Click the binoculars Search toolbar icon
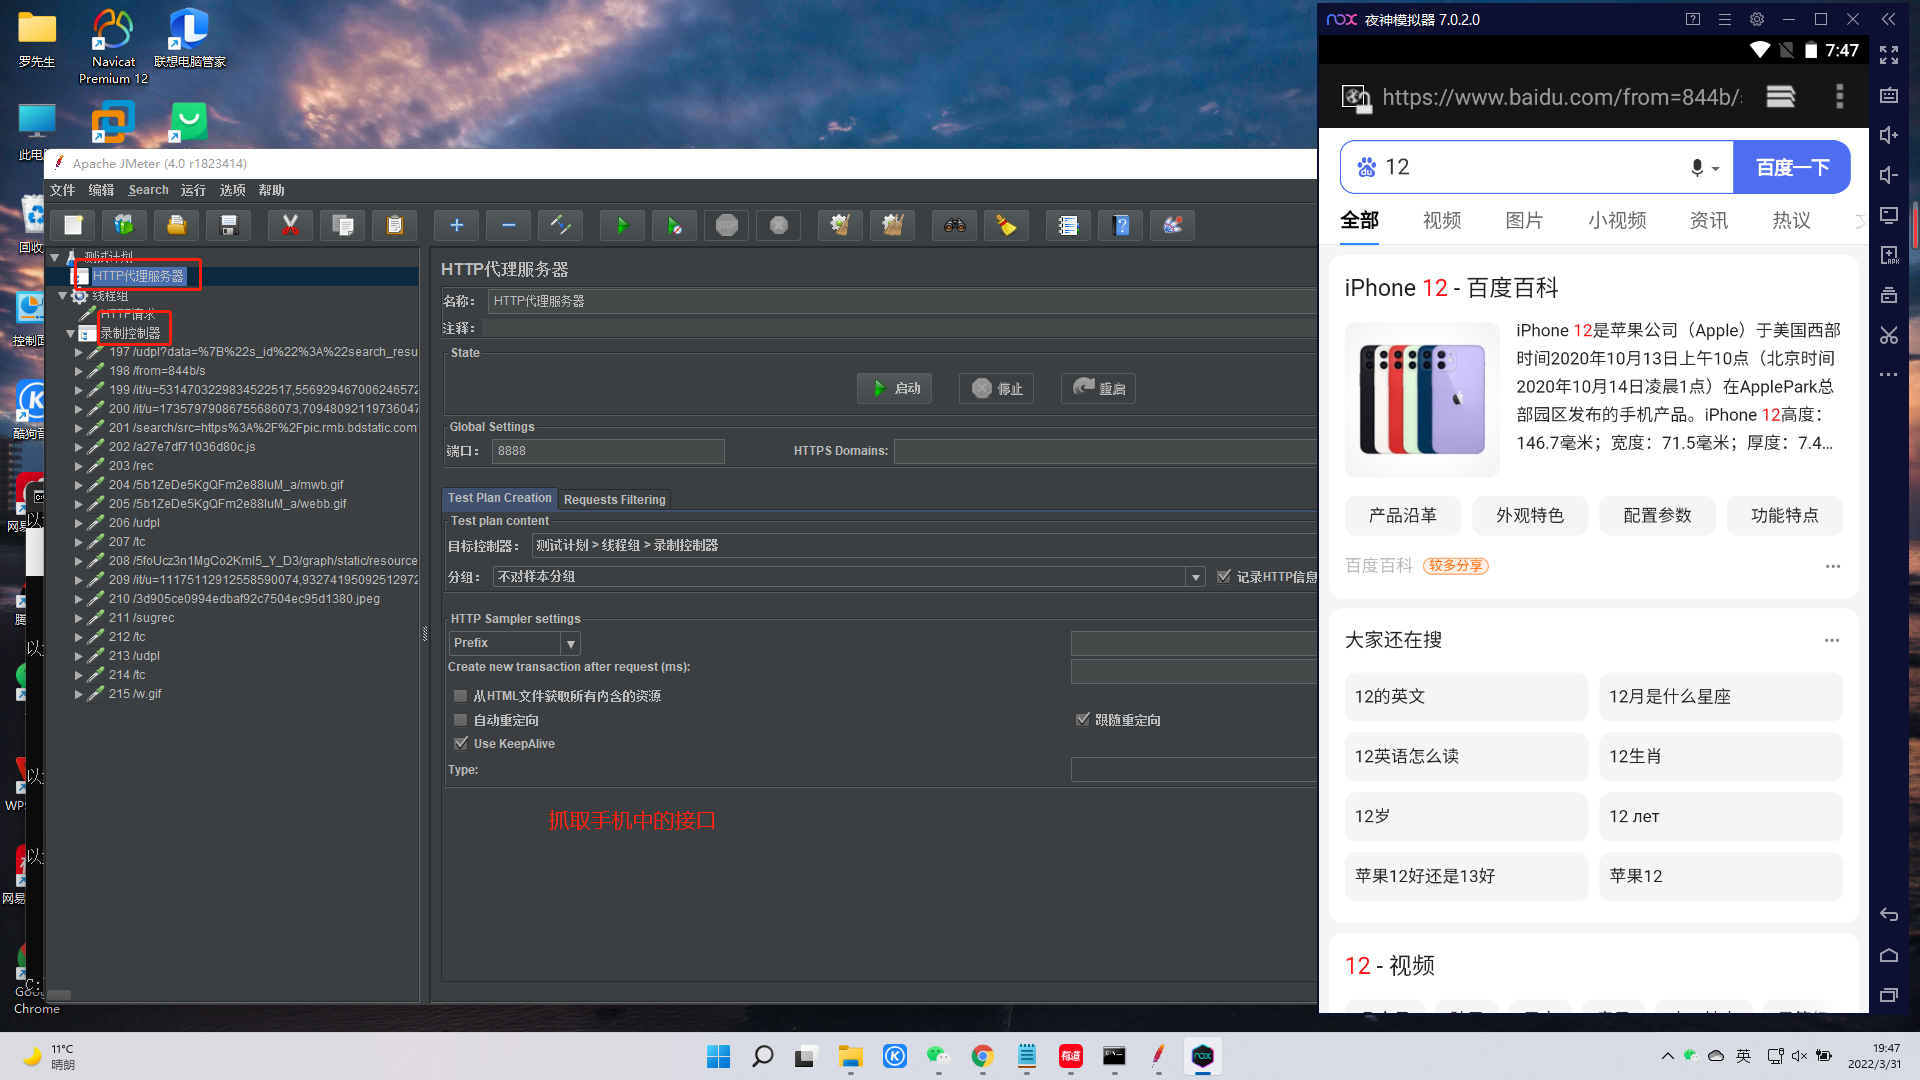 point(954,226)
